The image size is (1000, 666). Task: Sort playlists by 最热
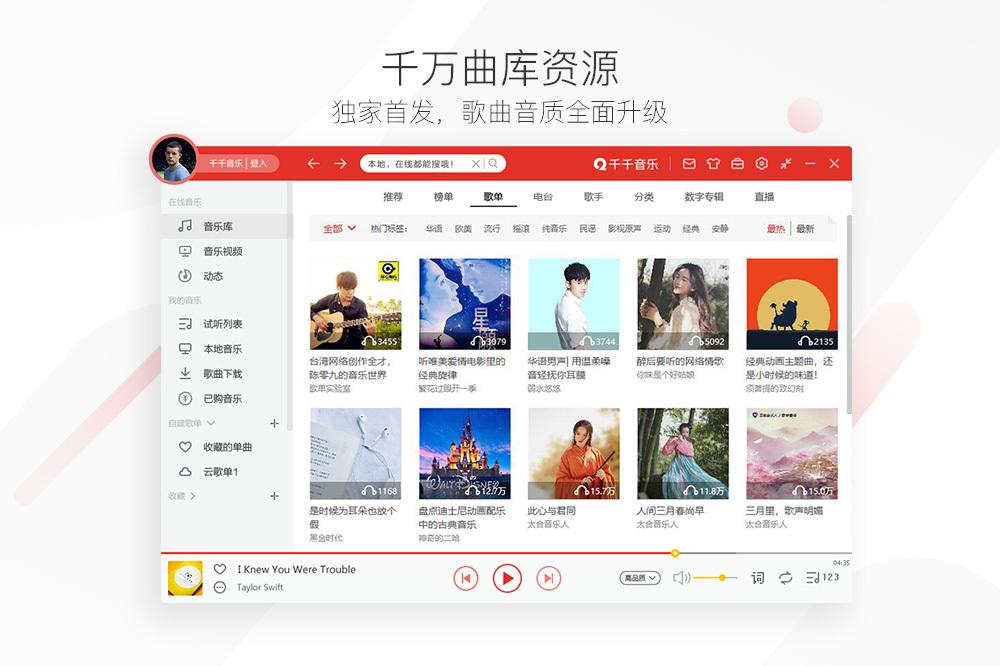coord(776,228)
